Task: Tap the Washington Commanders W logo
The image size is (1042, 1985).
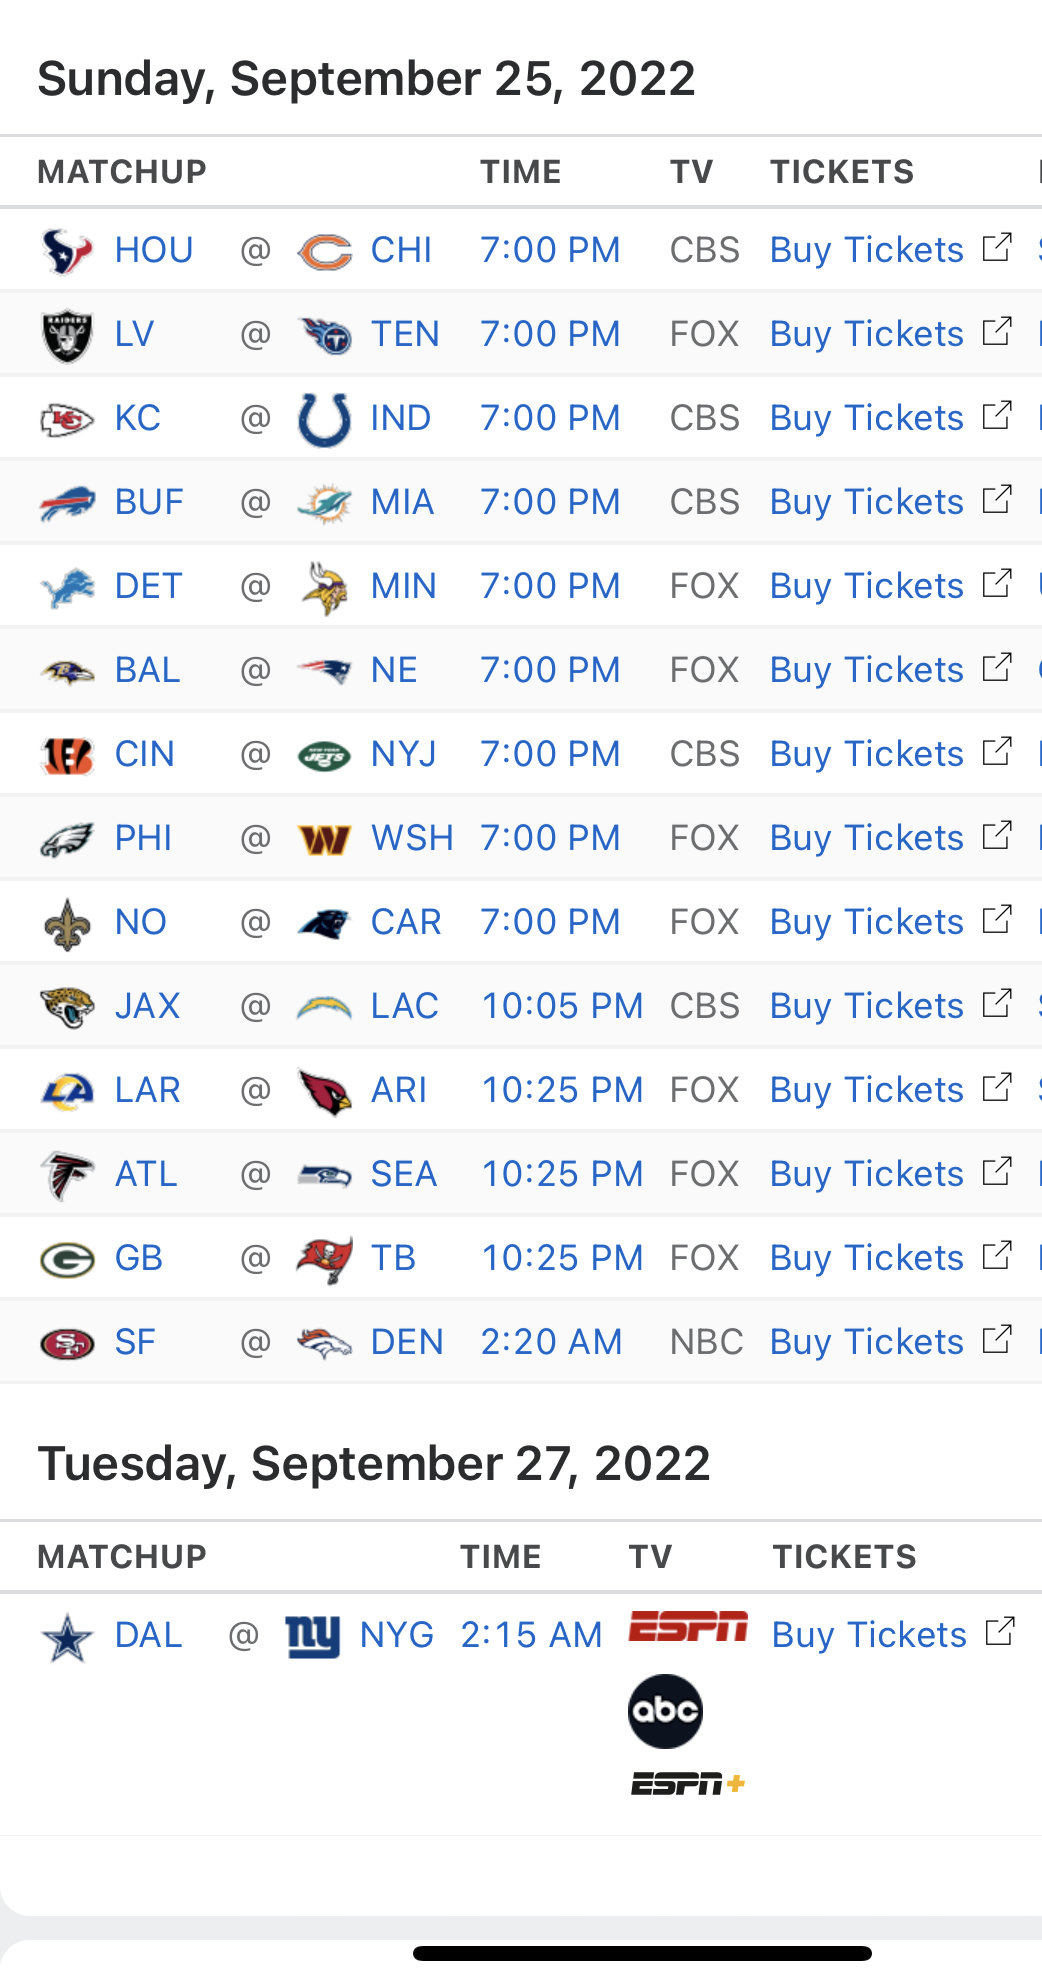Action: (324, 838)
